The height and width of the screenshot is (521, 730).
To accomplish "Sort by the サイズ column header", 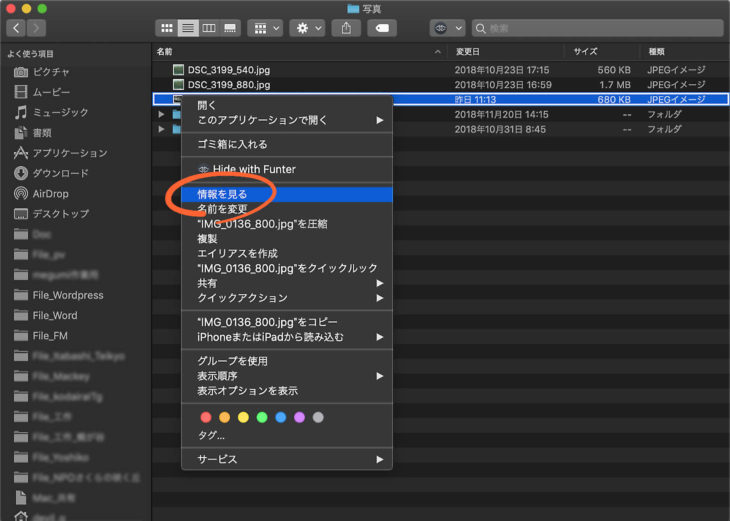I will (586, 50).
